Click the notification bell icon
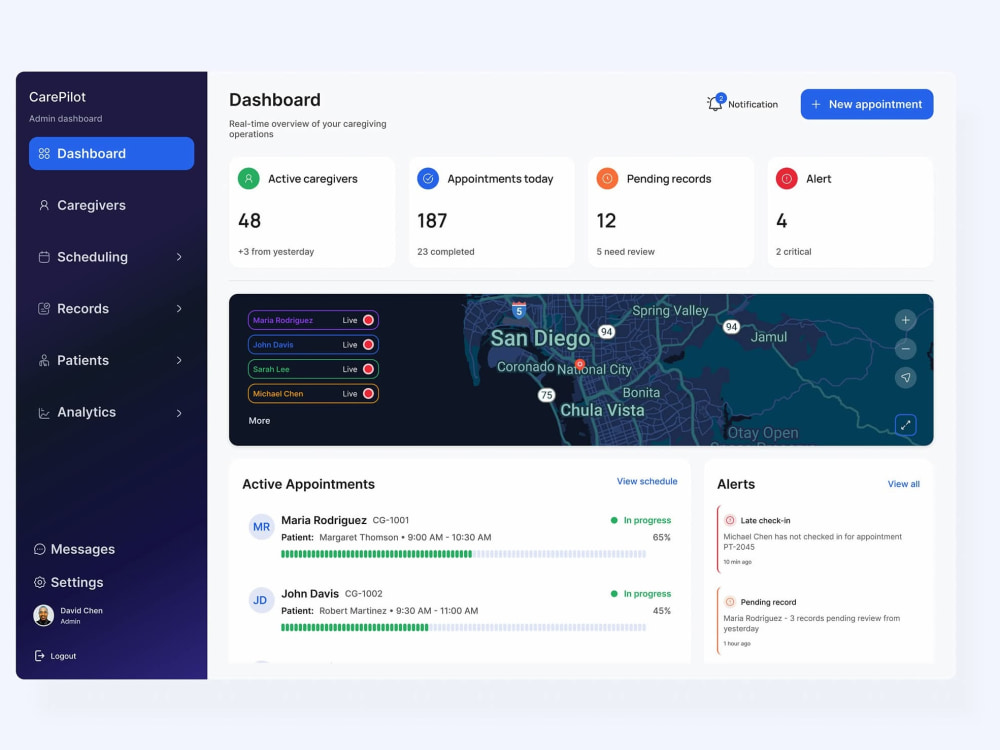1000x750 pixels. coord(716,103)
